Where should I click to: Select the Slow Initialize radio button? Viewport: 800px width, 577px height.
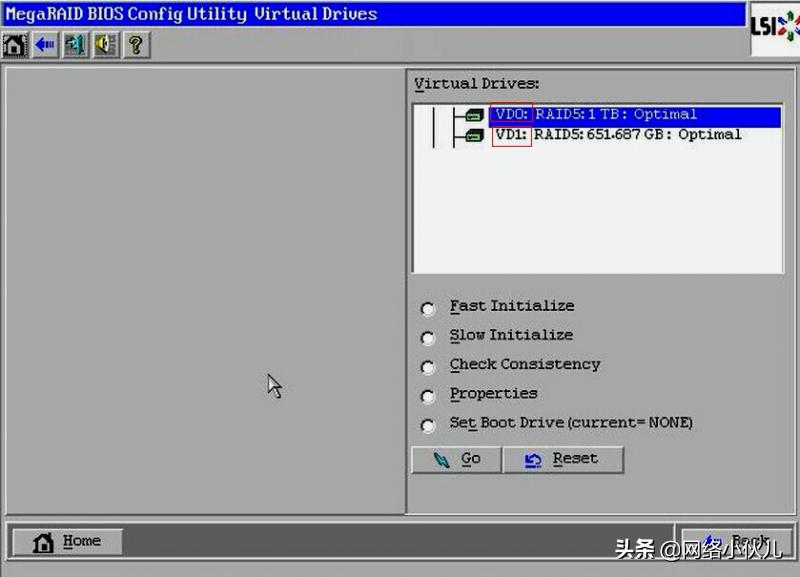pos(428,338)
